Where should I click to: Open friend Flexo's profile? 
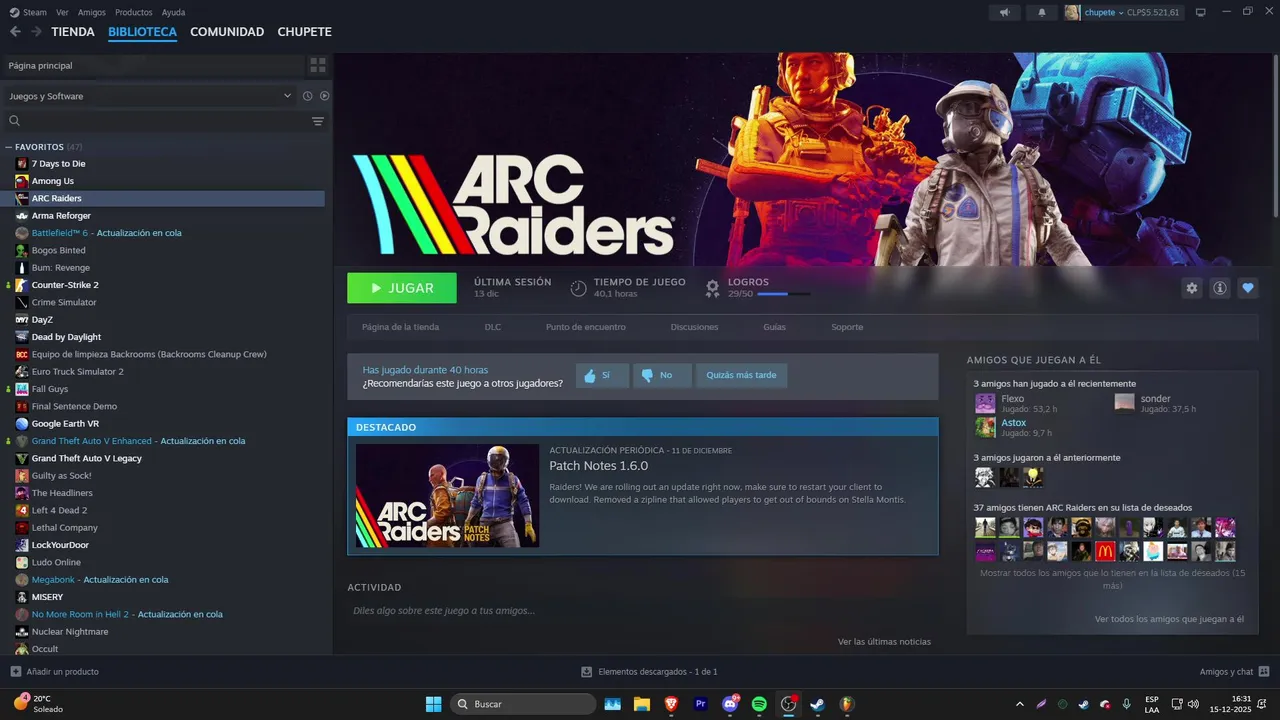[x=1013, y=399]
